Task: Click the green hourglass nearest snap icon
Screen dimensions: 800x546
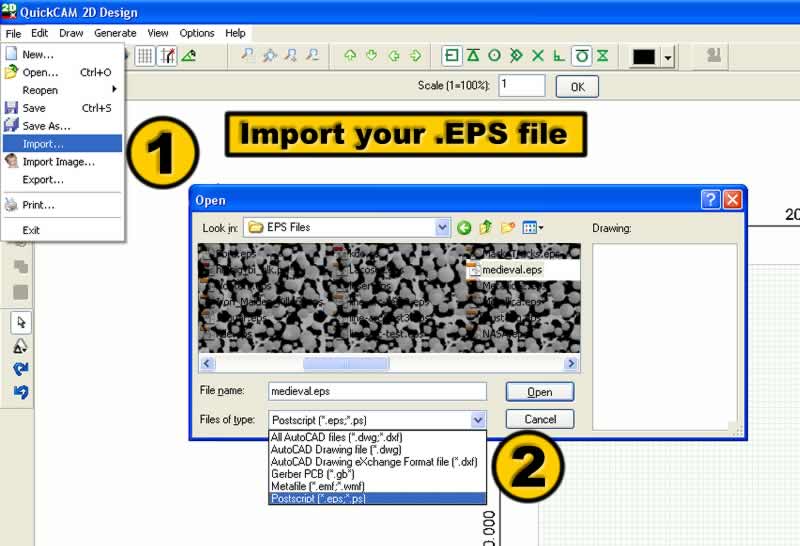Action: (603, 55)
